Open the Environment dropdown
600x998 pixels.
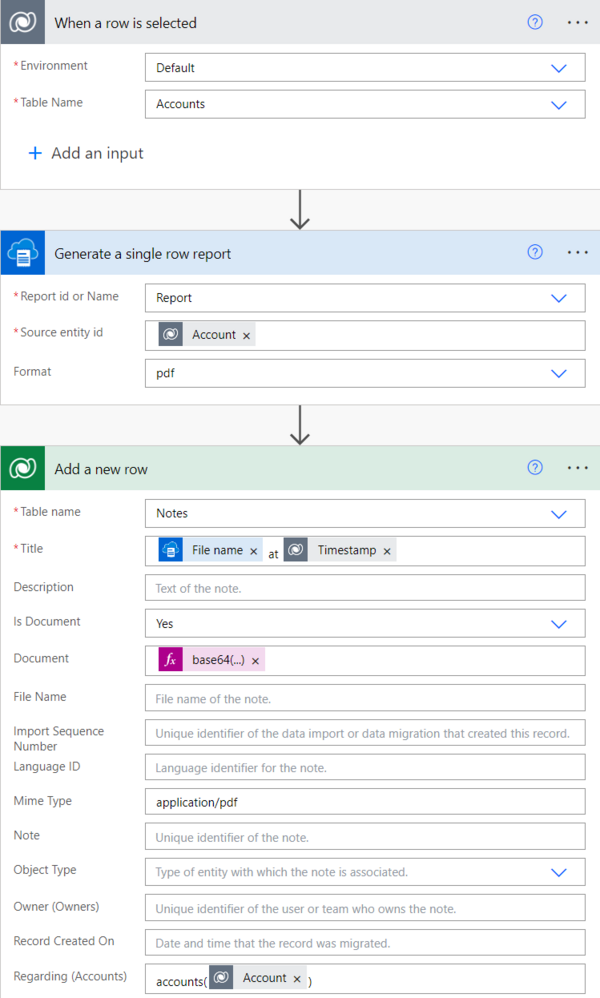click(560, 67)
